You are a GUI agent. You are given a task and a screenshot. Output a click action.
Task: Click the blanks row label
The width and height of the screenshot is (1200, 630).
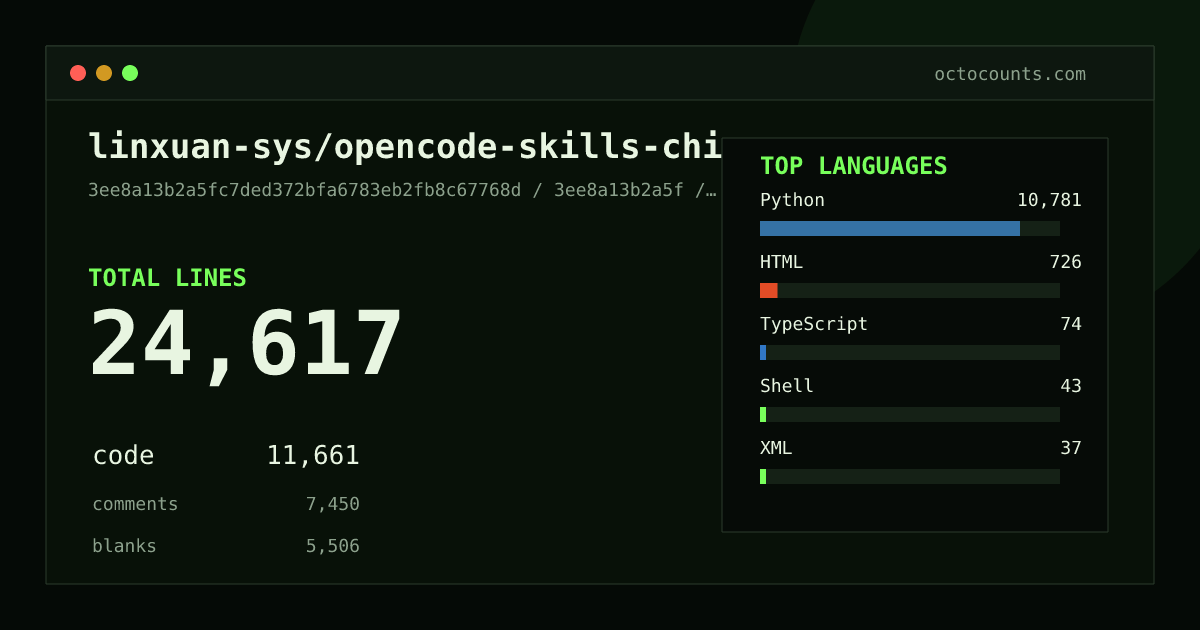124,546
